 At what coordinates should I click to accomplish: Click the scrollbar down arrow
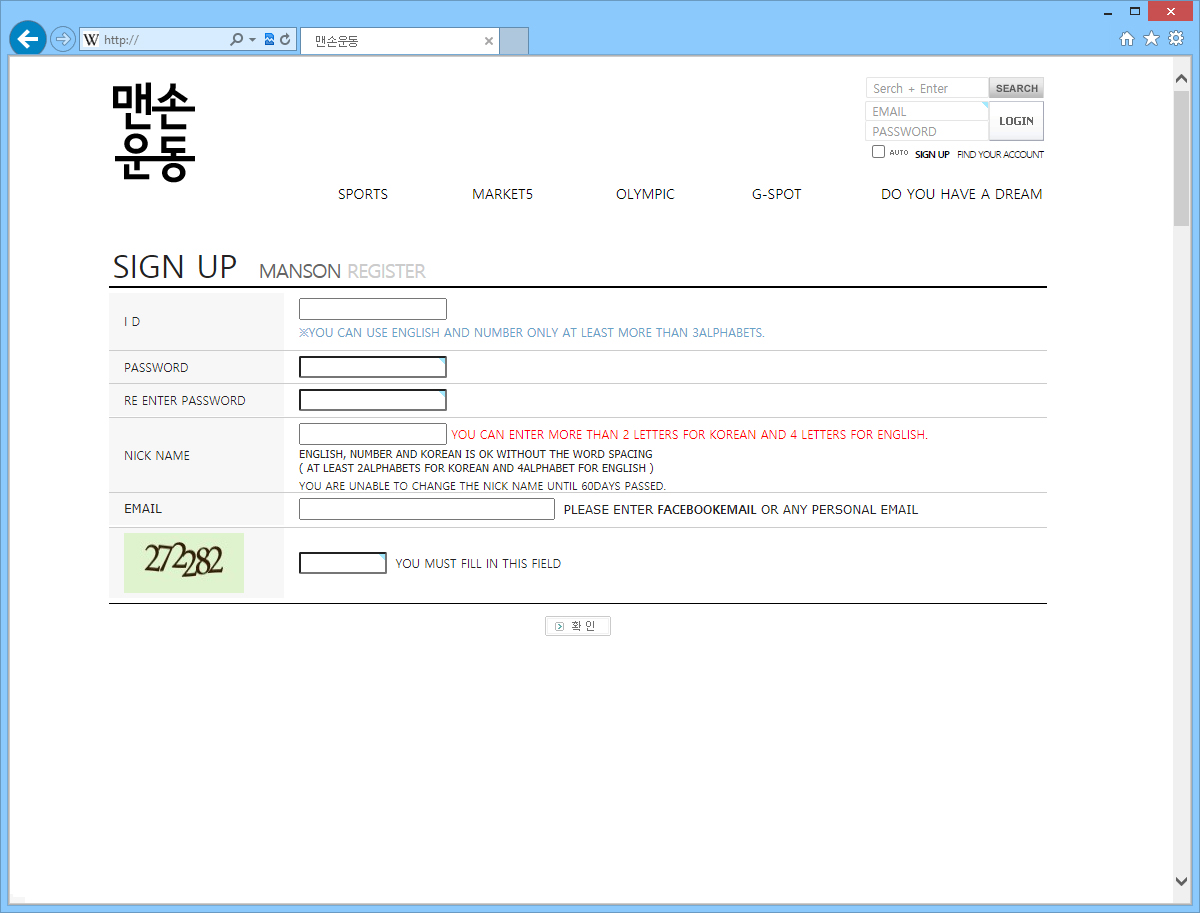coord(1182,881)
